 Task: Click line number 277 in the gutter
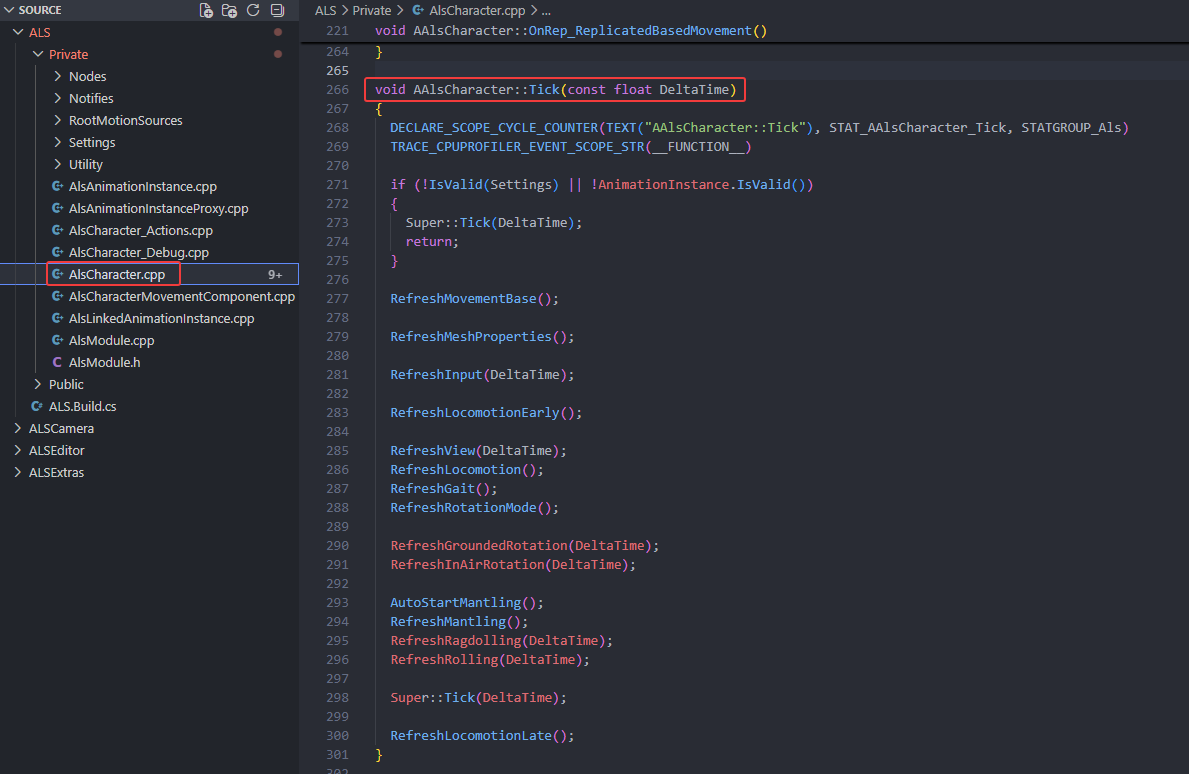click(337, 298)
